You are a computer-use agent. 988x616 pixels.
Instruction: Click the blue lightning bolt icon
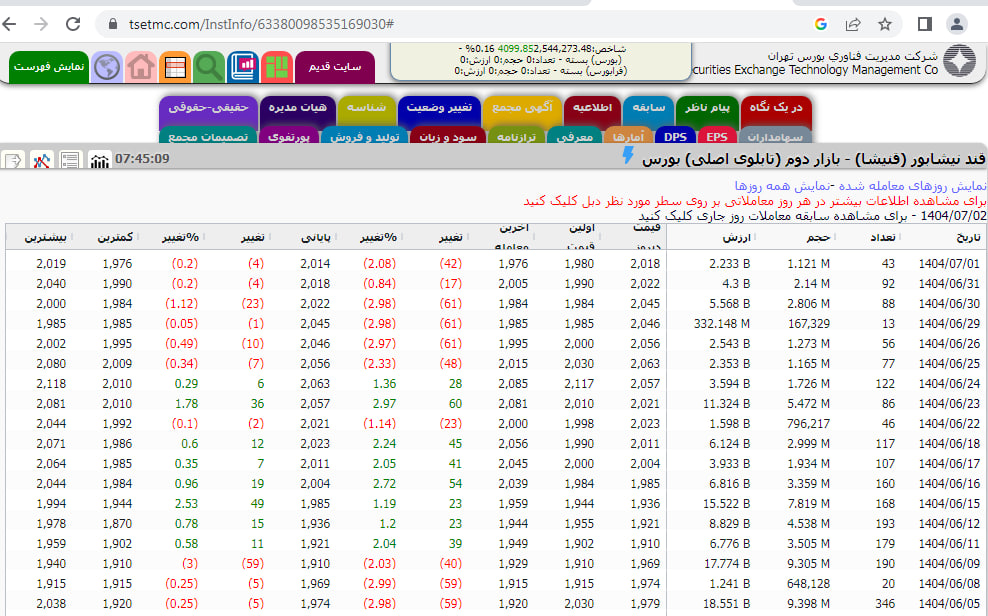[x=628, y=156]
